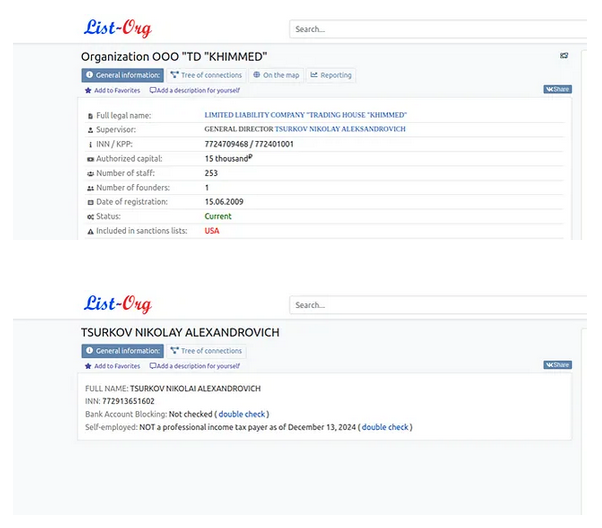The height and width of the screenshot is (528, 602).
Task: Click the VK Share button on Tsurkov's page
Action: (557, 365)
